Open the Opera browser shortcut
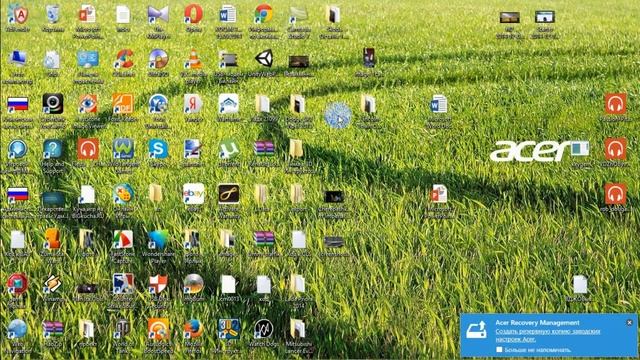Screen dimensions: 640x360 pyautogui.click(x=193, y=14)
